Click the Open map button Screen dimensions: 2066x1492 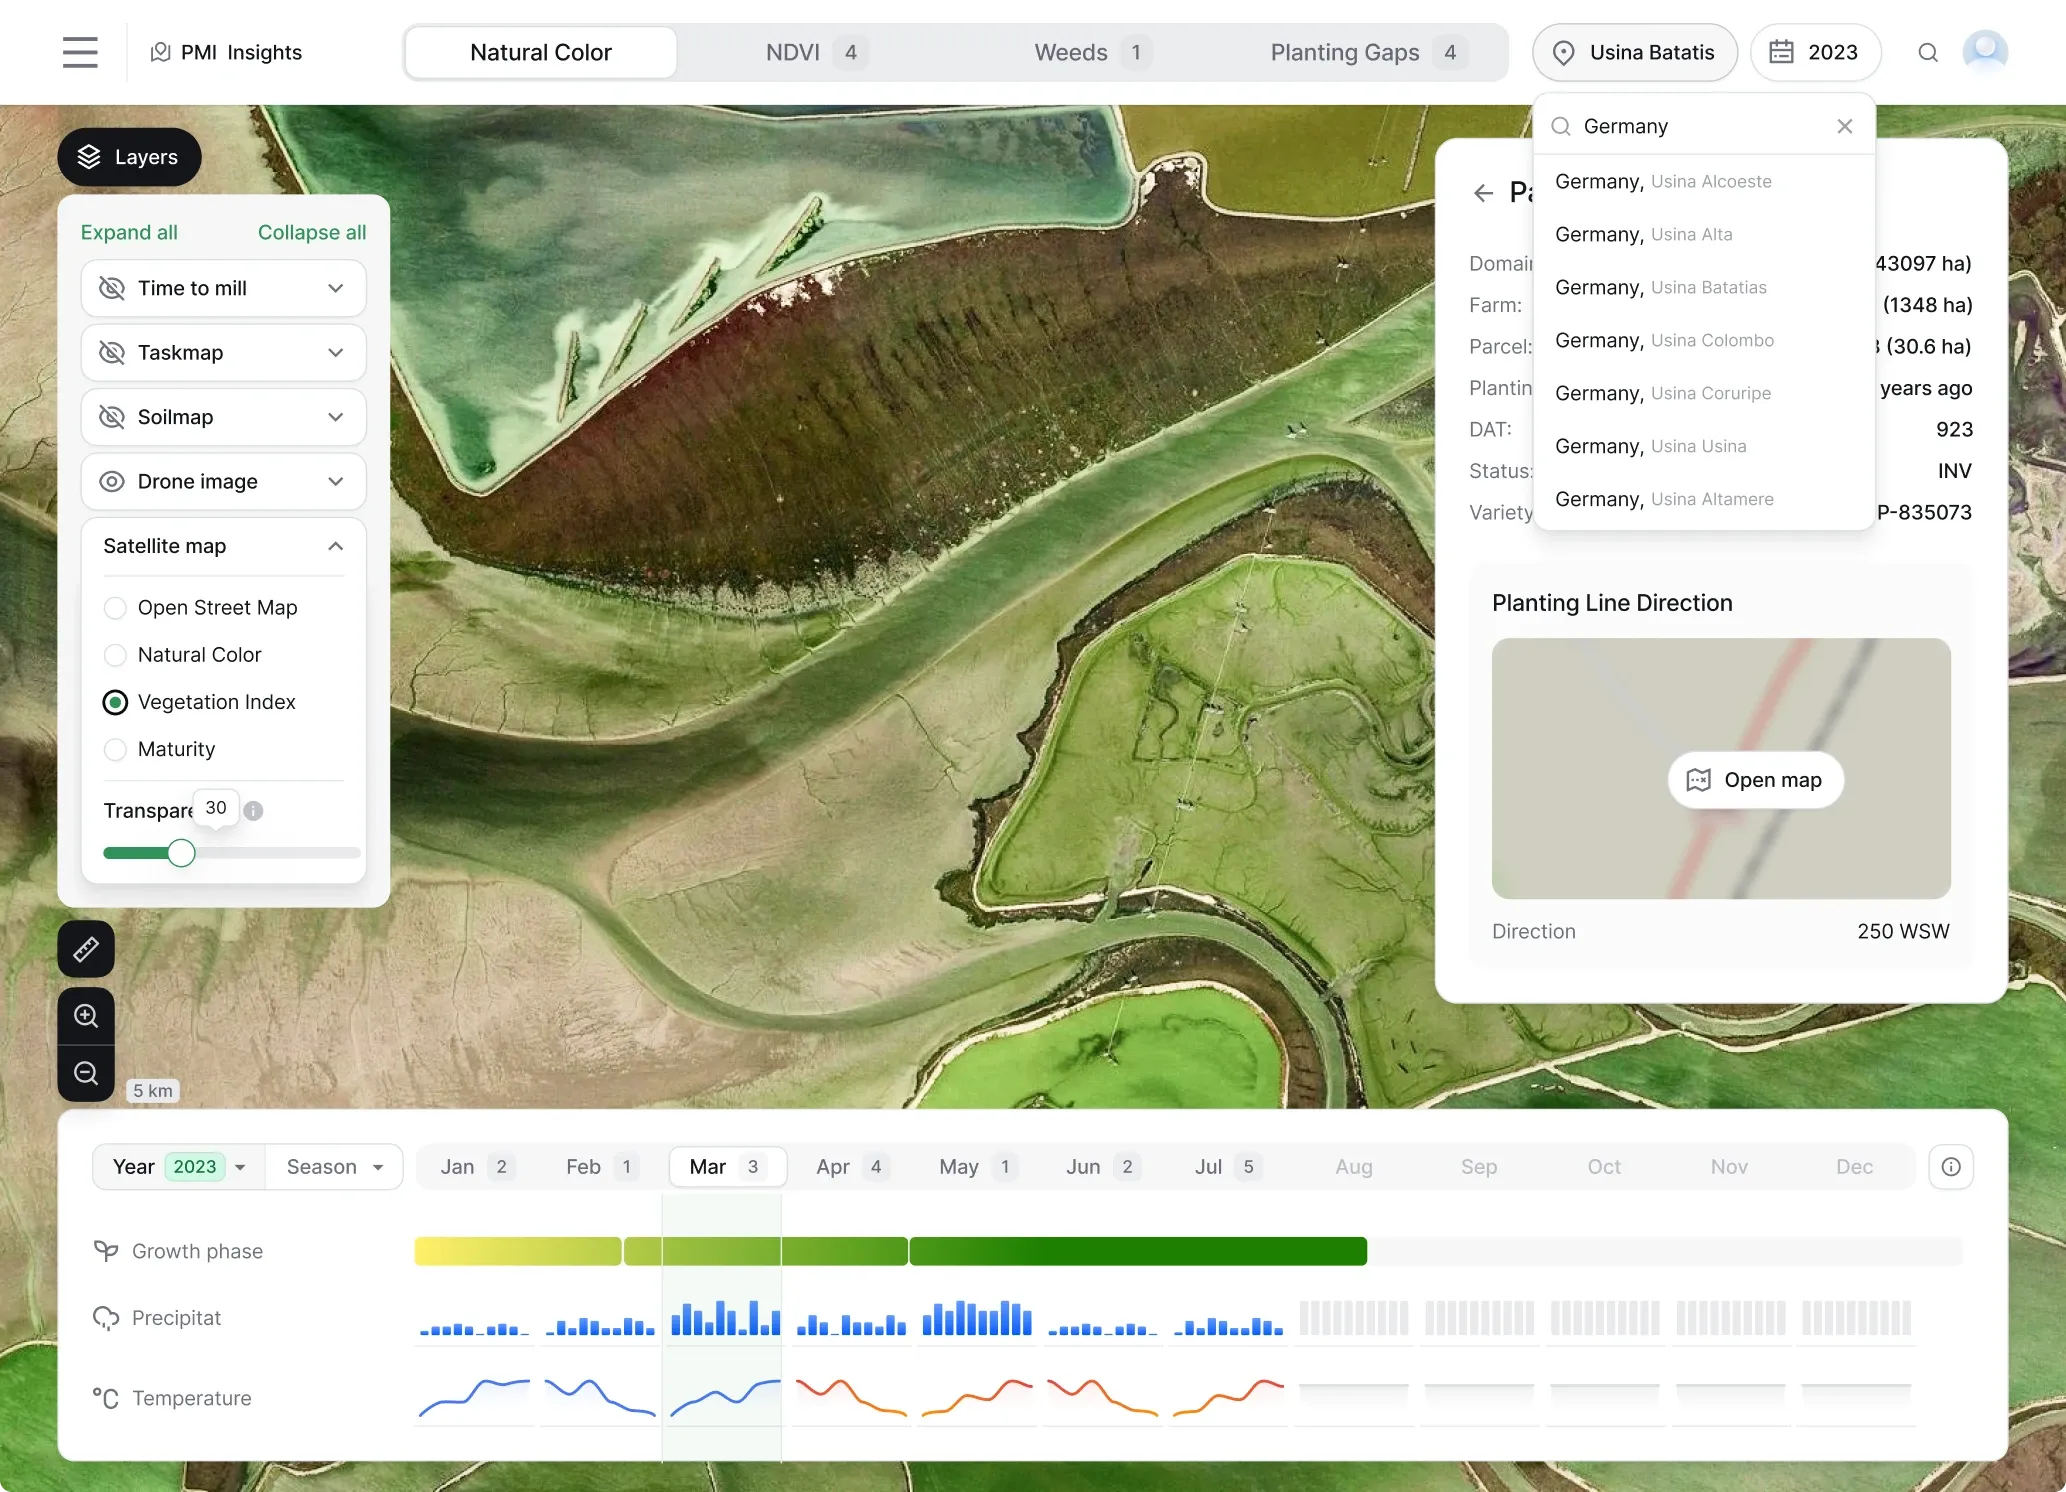tap(1755, 780)
